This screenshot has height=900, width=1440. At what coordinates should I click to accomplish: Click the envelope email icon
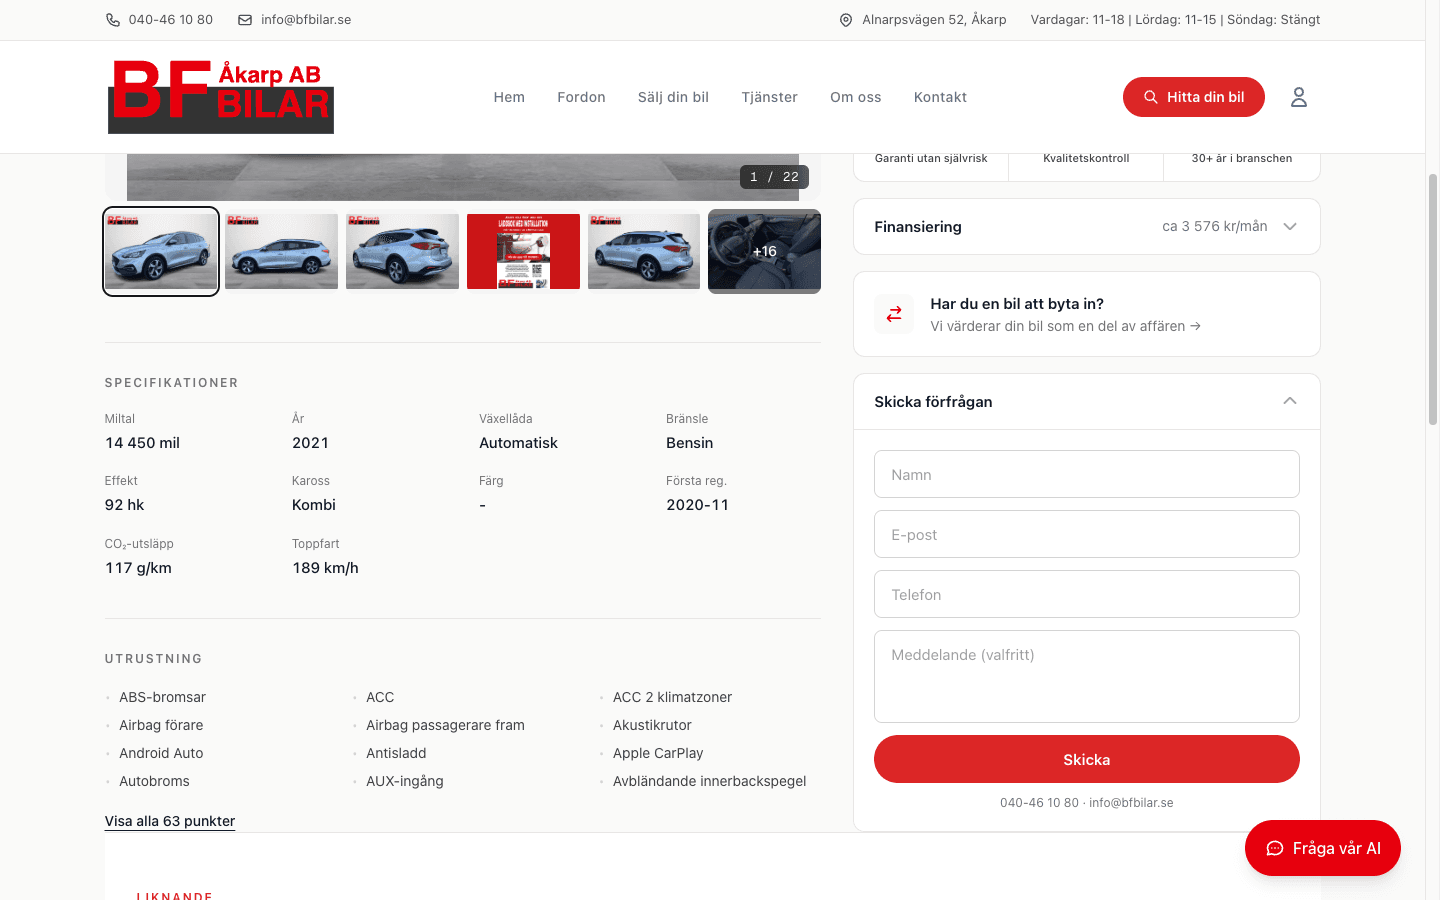(245, 20)
